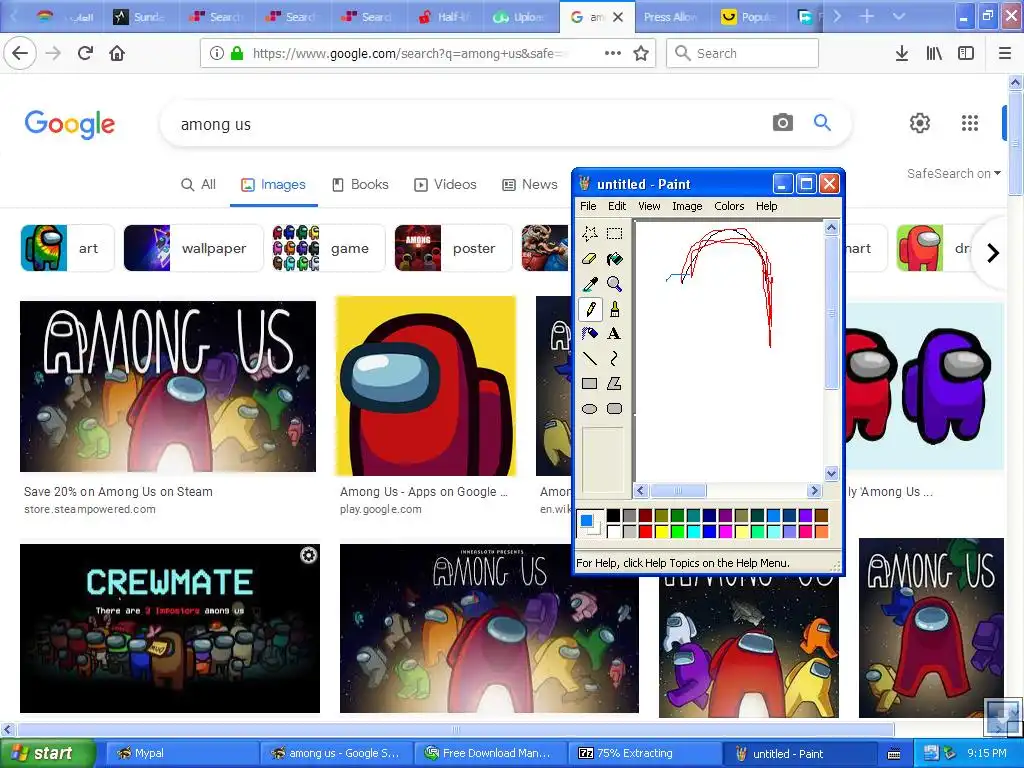Open the Edit menu in Paint
The image size is (1024, 768).
617,206
